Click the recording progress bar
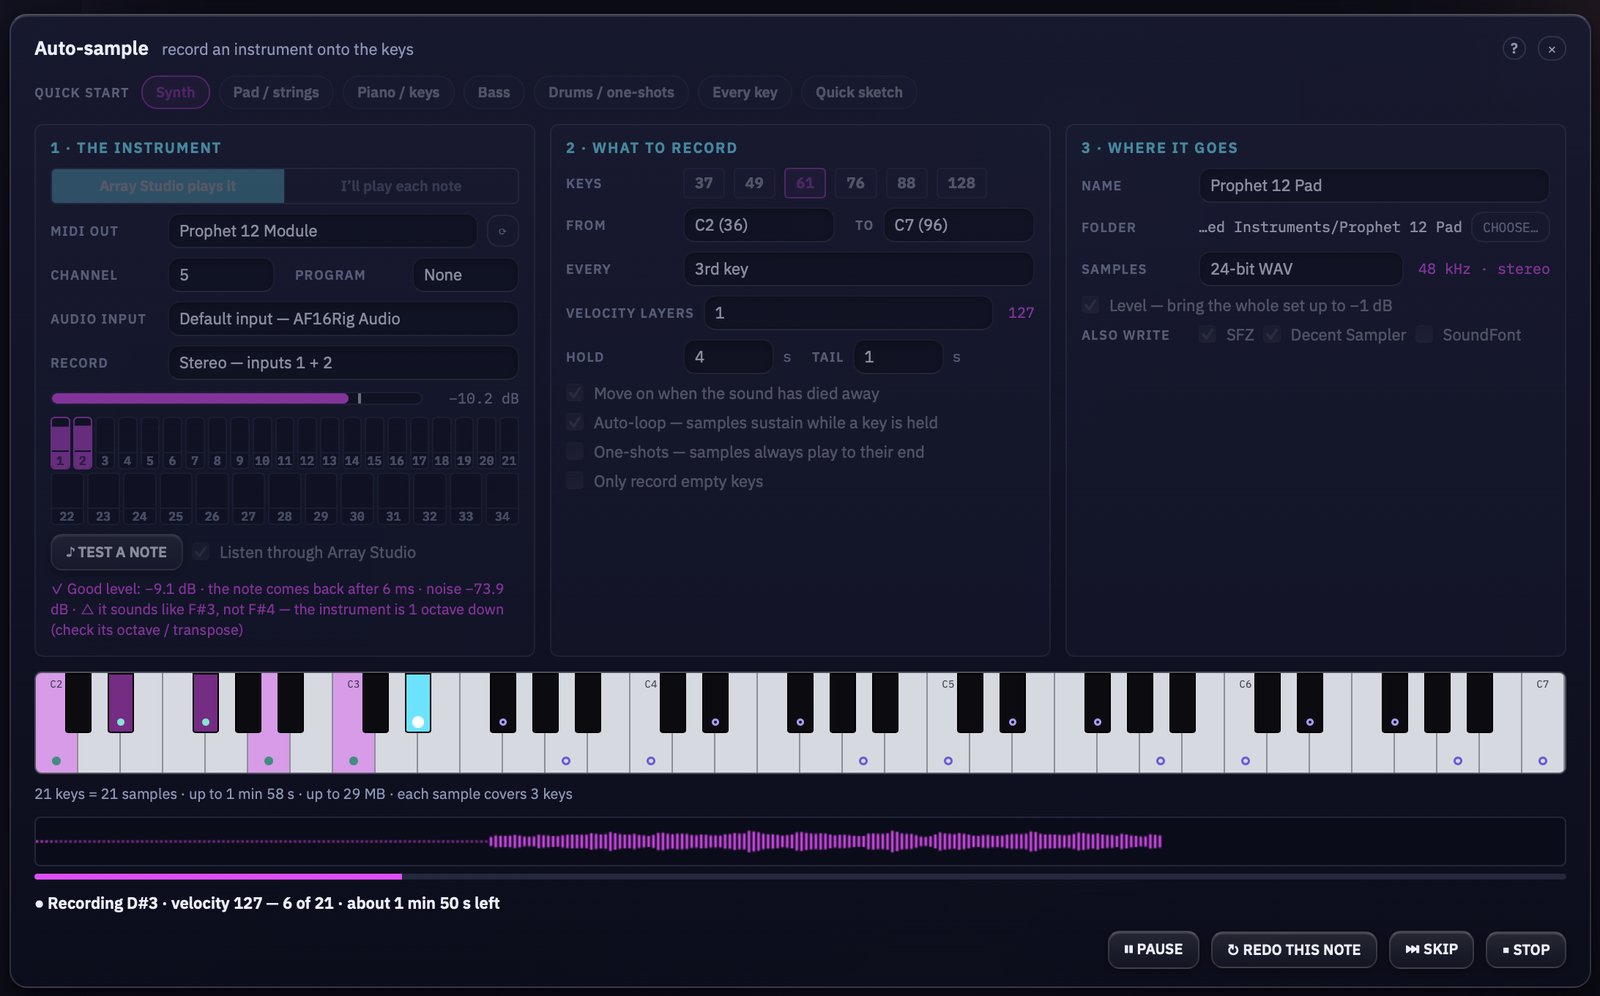Screen dimensions: 1600x996 click(800, 876)
